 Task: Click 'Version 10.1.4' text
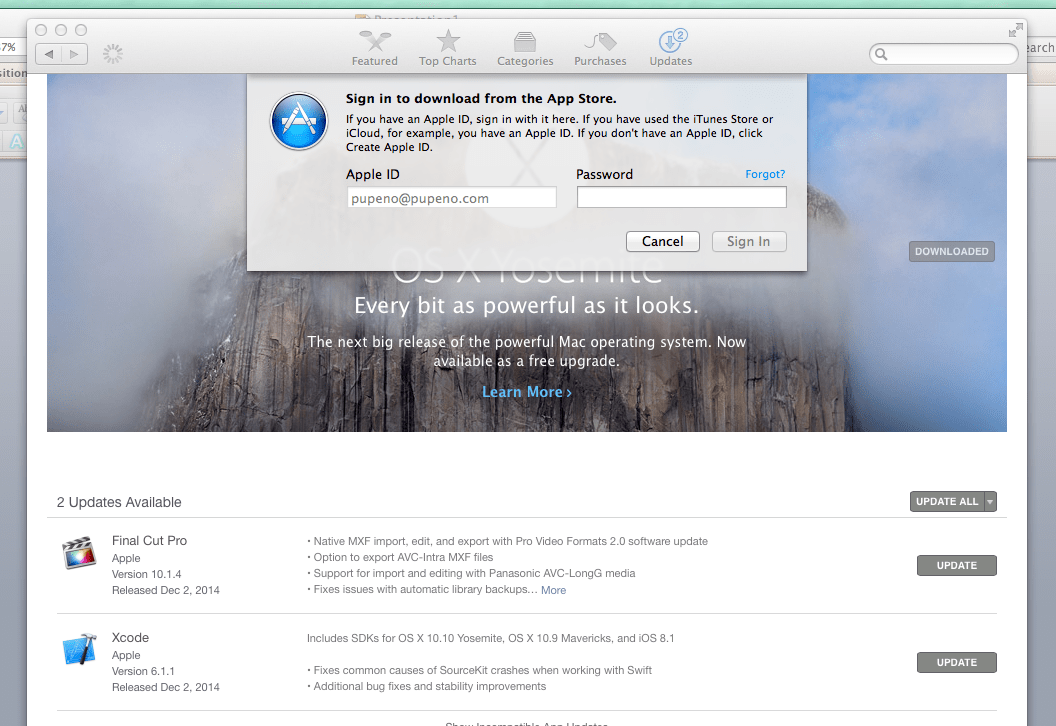[x=146, y=574]
